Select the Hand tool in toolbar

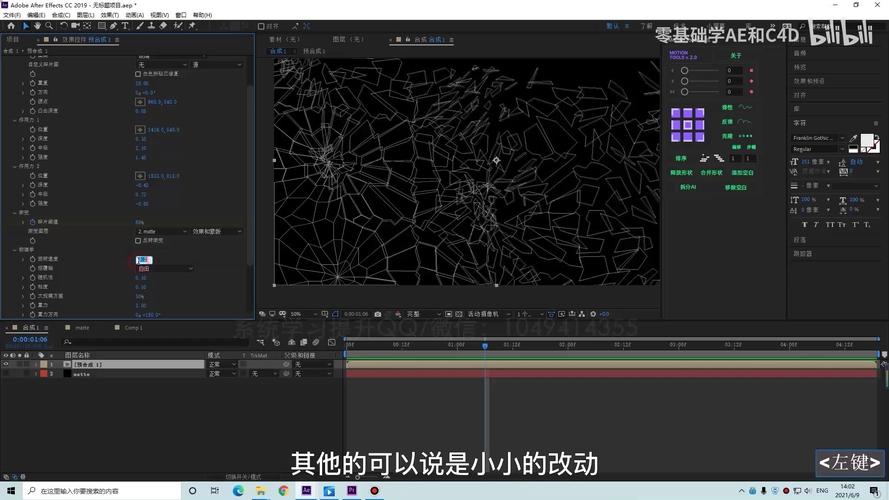(x=37, y=26)
